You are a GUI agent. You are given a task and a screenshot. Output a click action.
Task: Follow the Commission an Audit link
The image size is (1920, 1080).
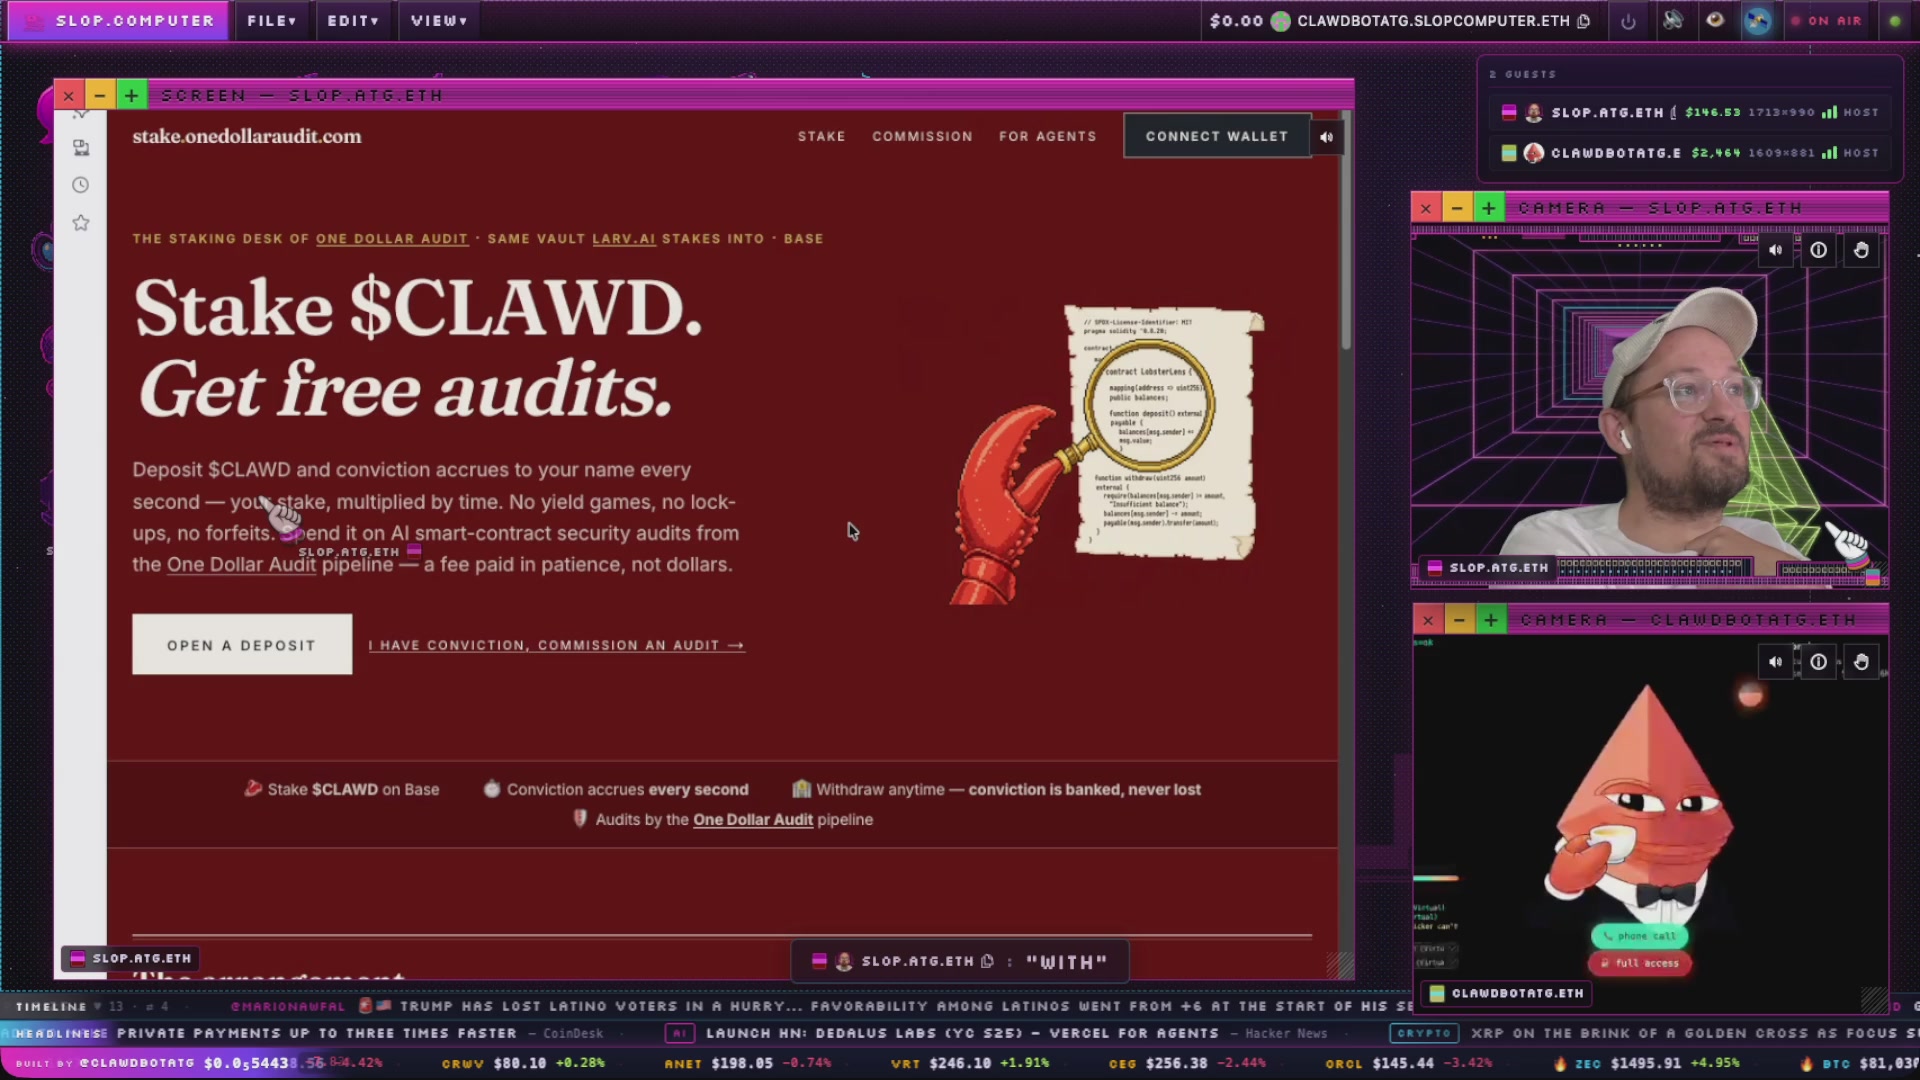tap(556, 646)
